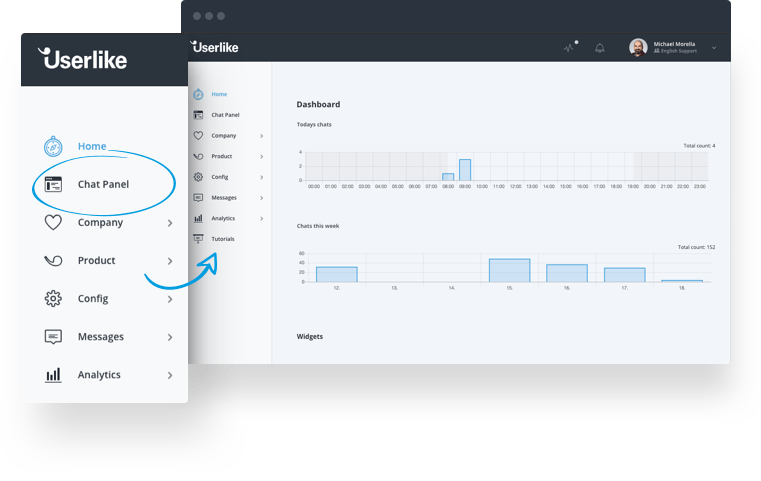Click small Home compass icon in dashboard sidebar

(x=198, y=94)
